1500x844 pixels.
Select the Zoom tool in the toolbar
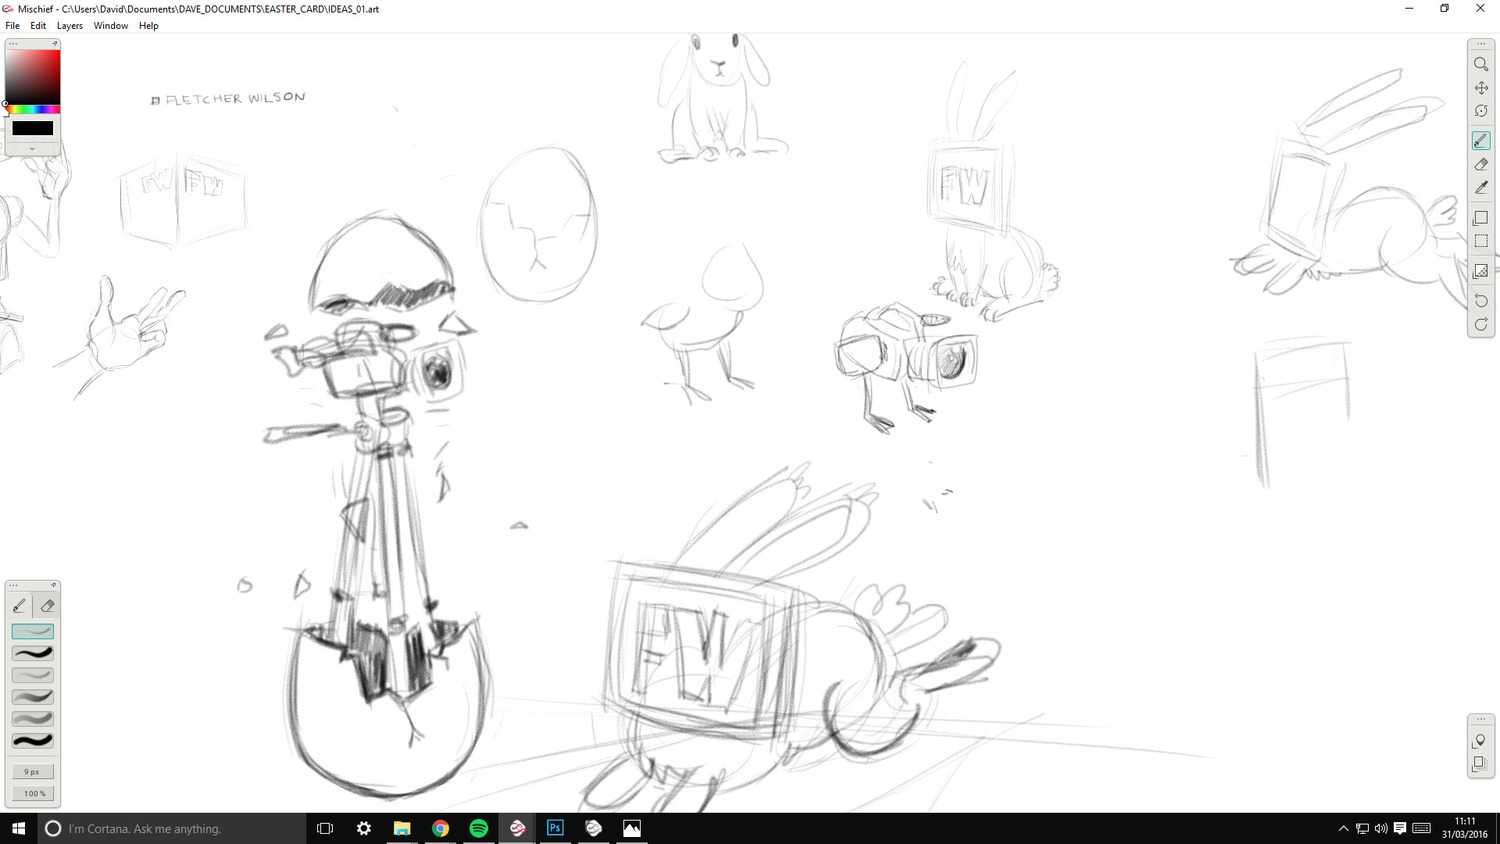click(1481, 64)
